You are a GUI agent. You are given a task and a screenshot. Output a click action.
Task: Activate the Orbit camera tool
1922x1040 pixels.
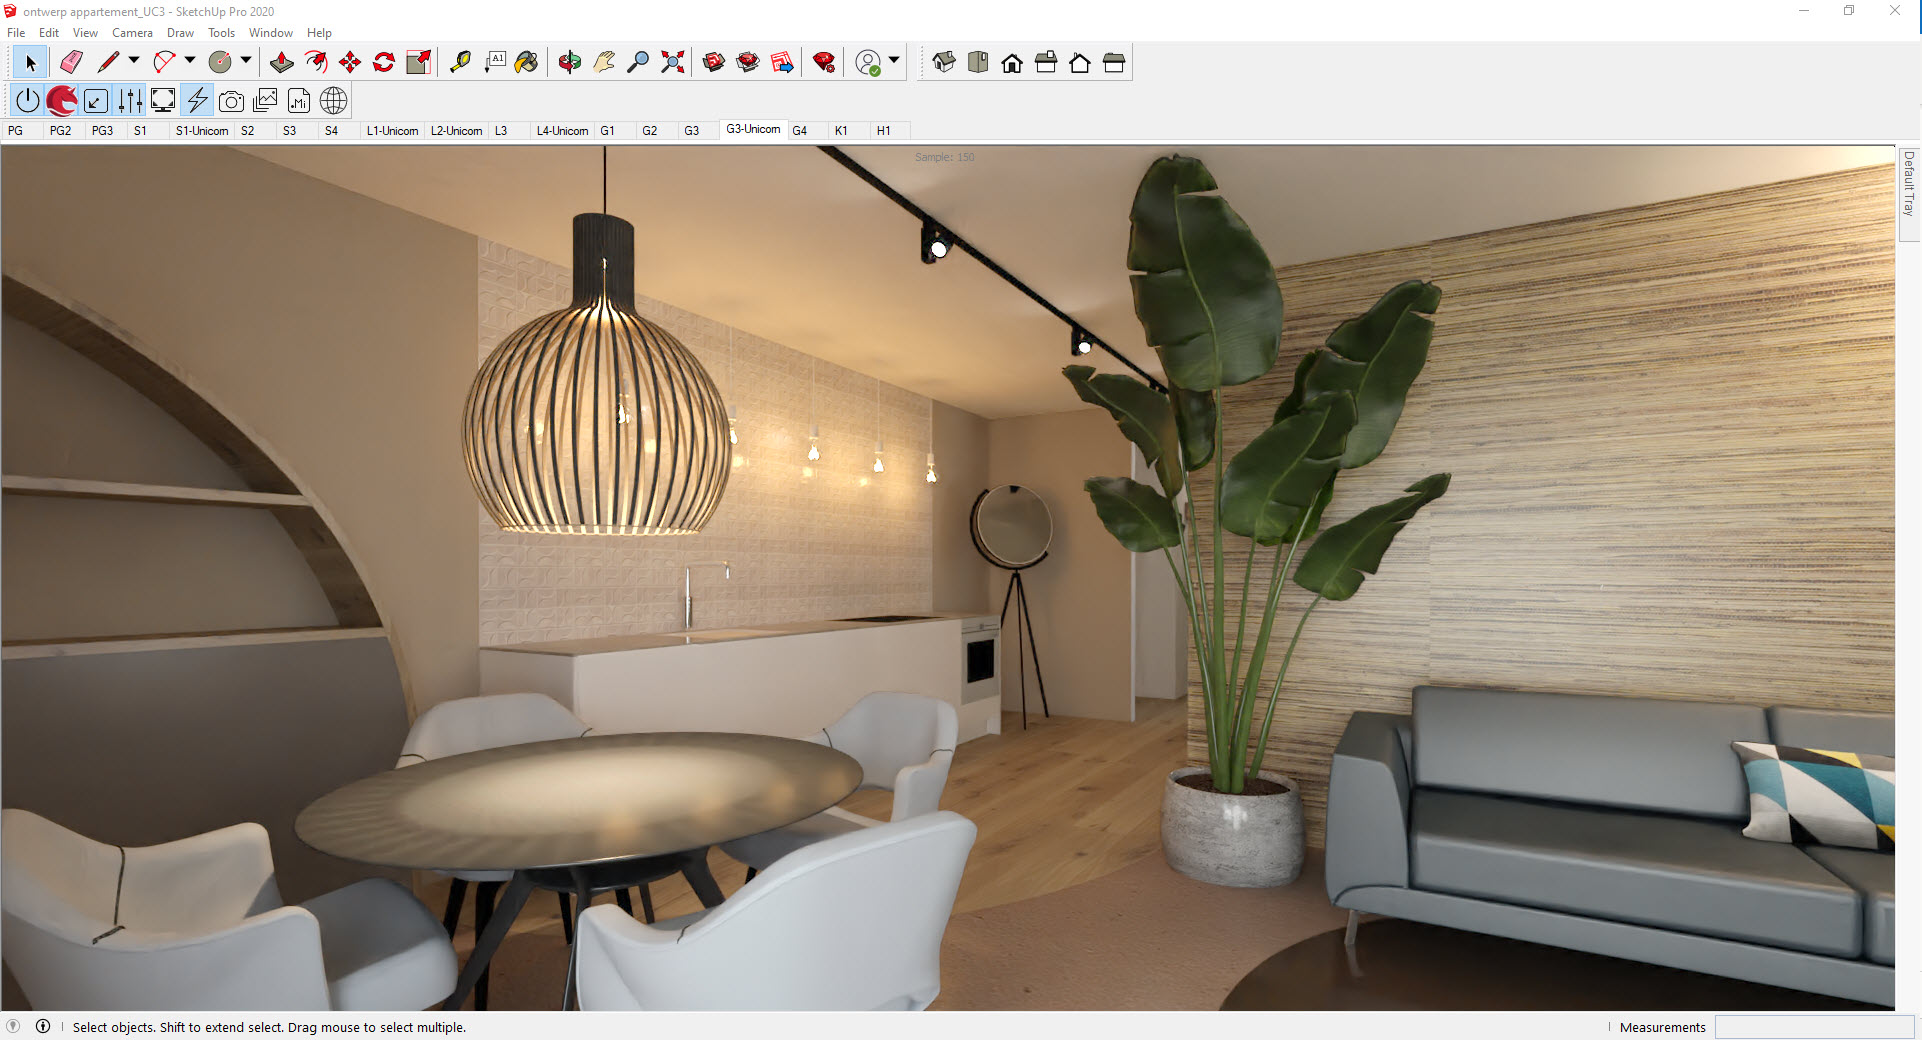(x=570, y=63)
